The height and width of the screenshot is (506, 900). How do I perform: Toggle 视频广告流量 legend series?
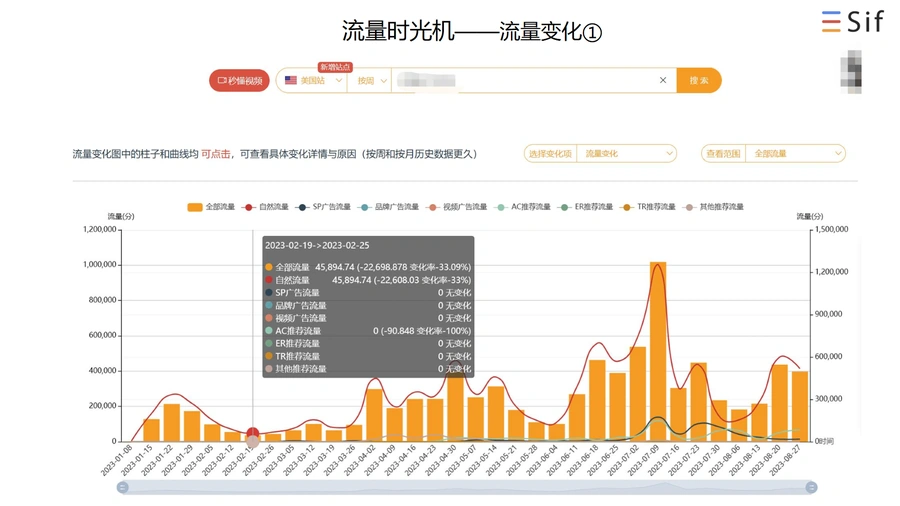(456, 207)
